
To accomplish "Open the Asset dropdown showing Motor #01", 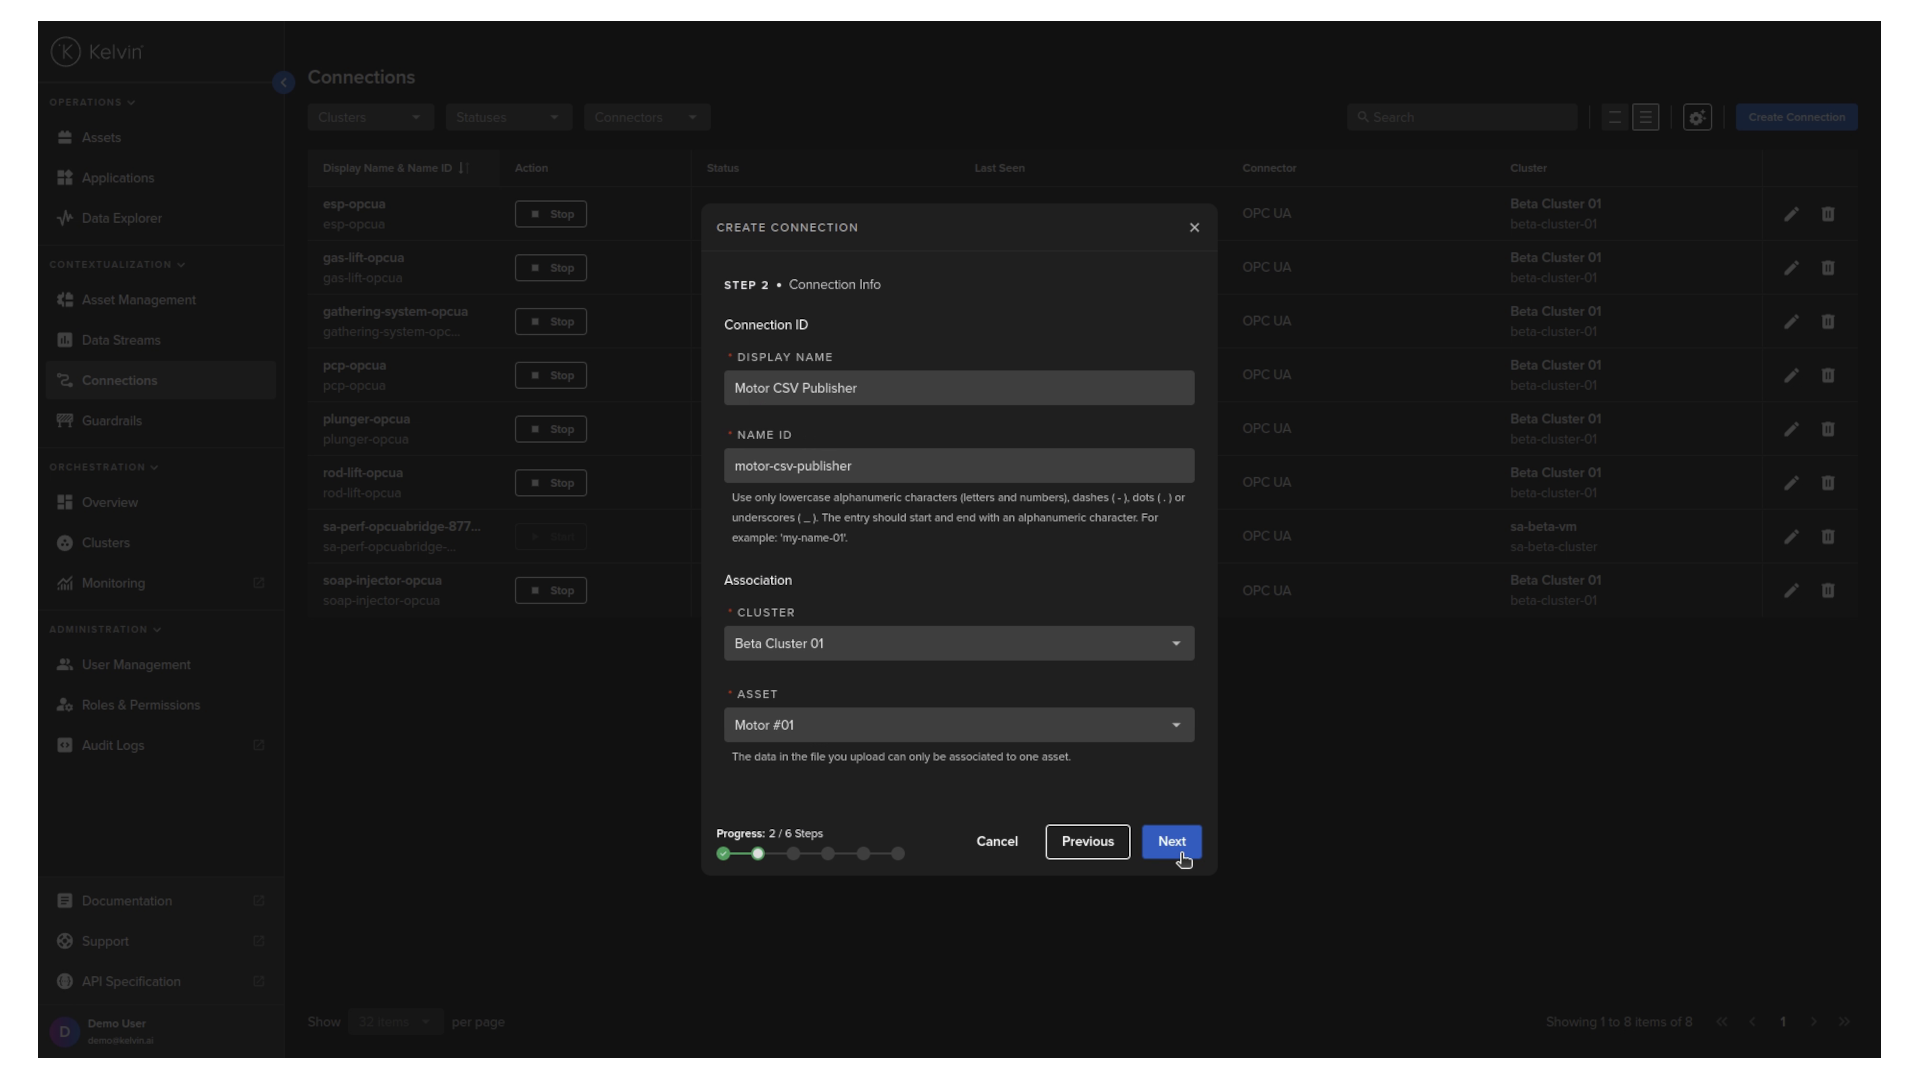I will coord(958,725).
